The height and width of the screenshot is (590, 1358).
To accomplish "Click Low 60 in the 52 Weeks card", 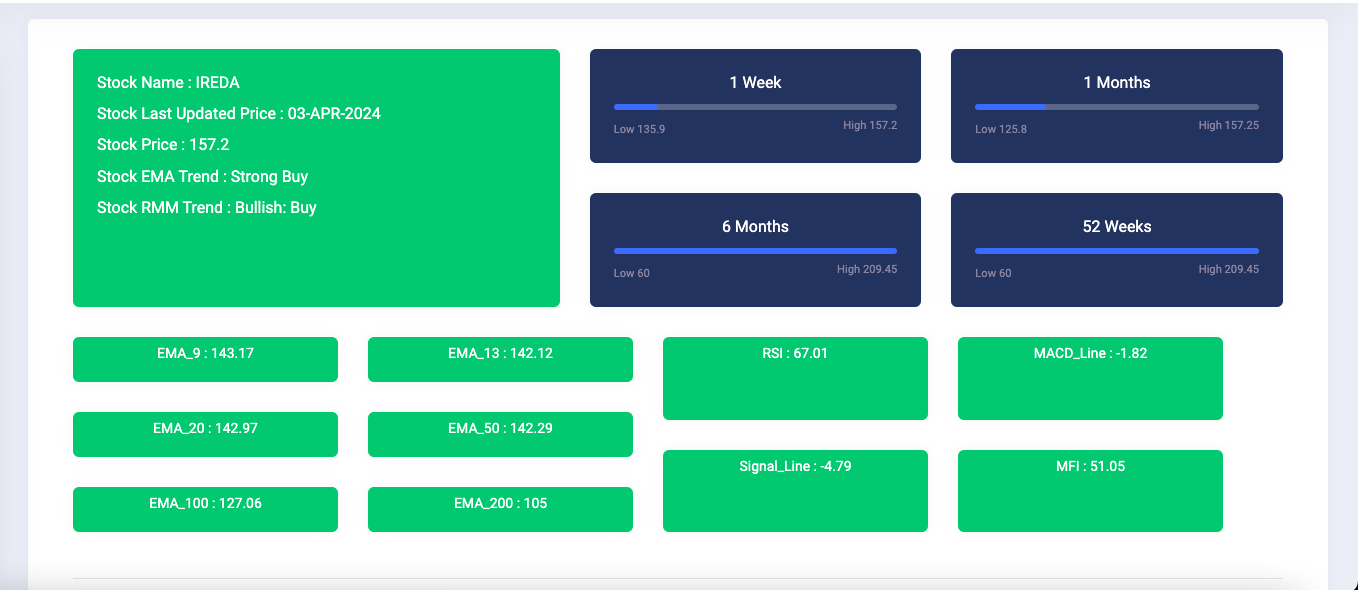I will coord(993,273).
